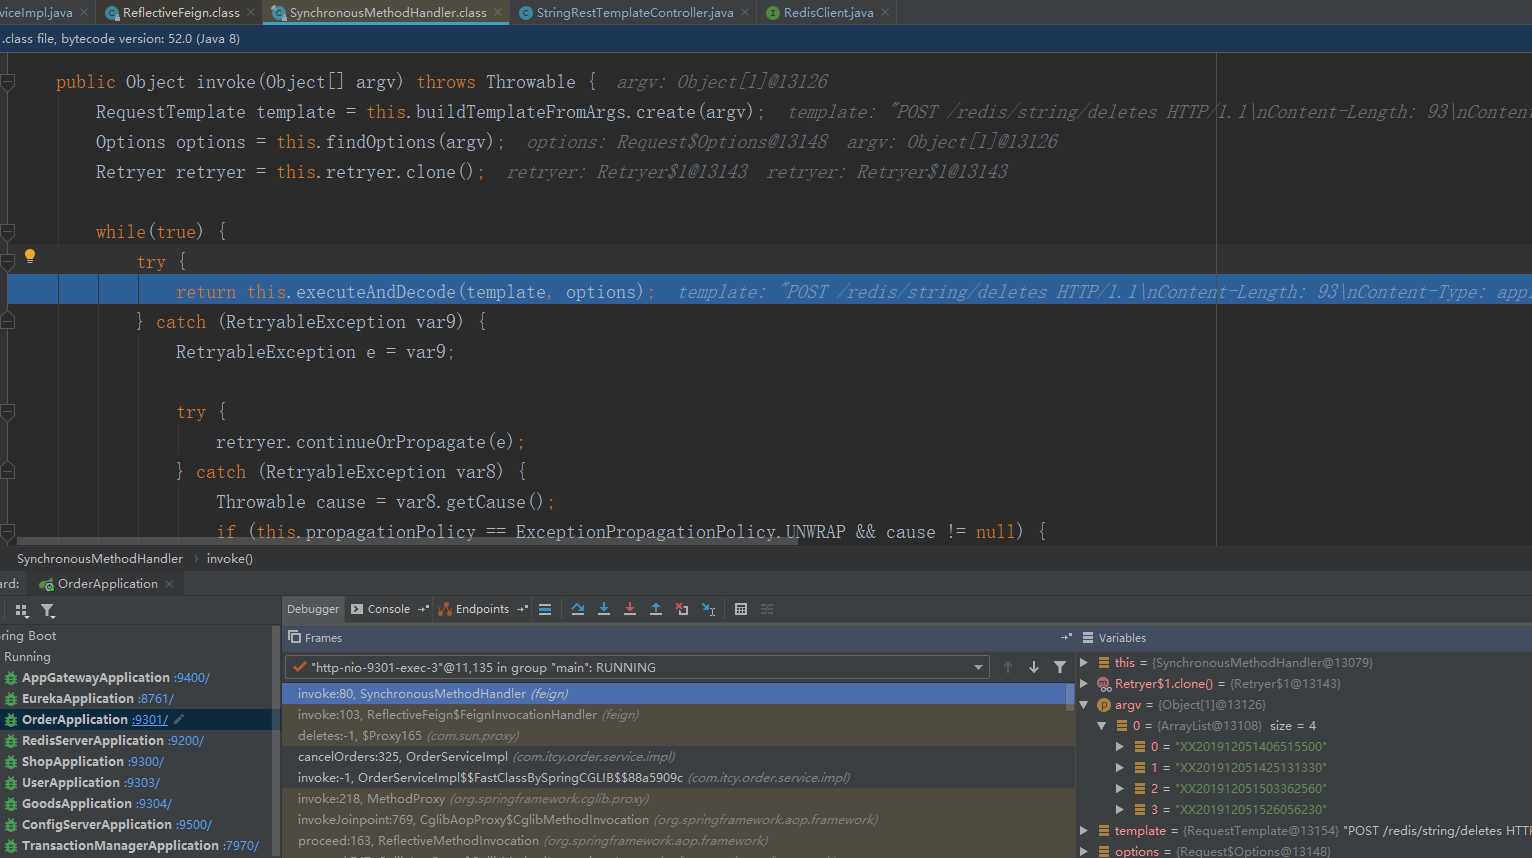Click frames filter funnel icon
The width and height of the screenshot is (1532, 858).
[x=1060, y=667]
